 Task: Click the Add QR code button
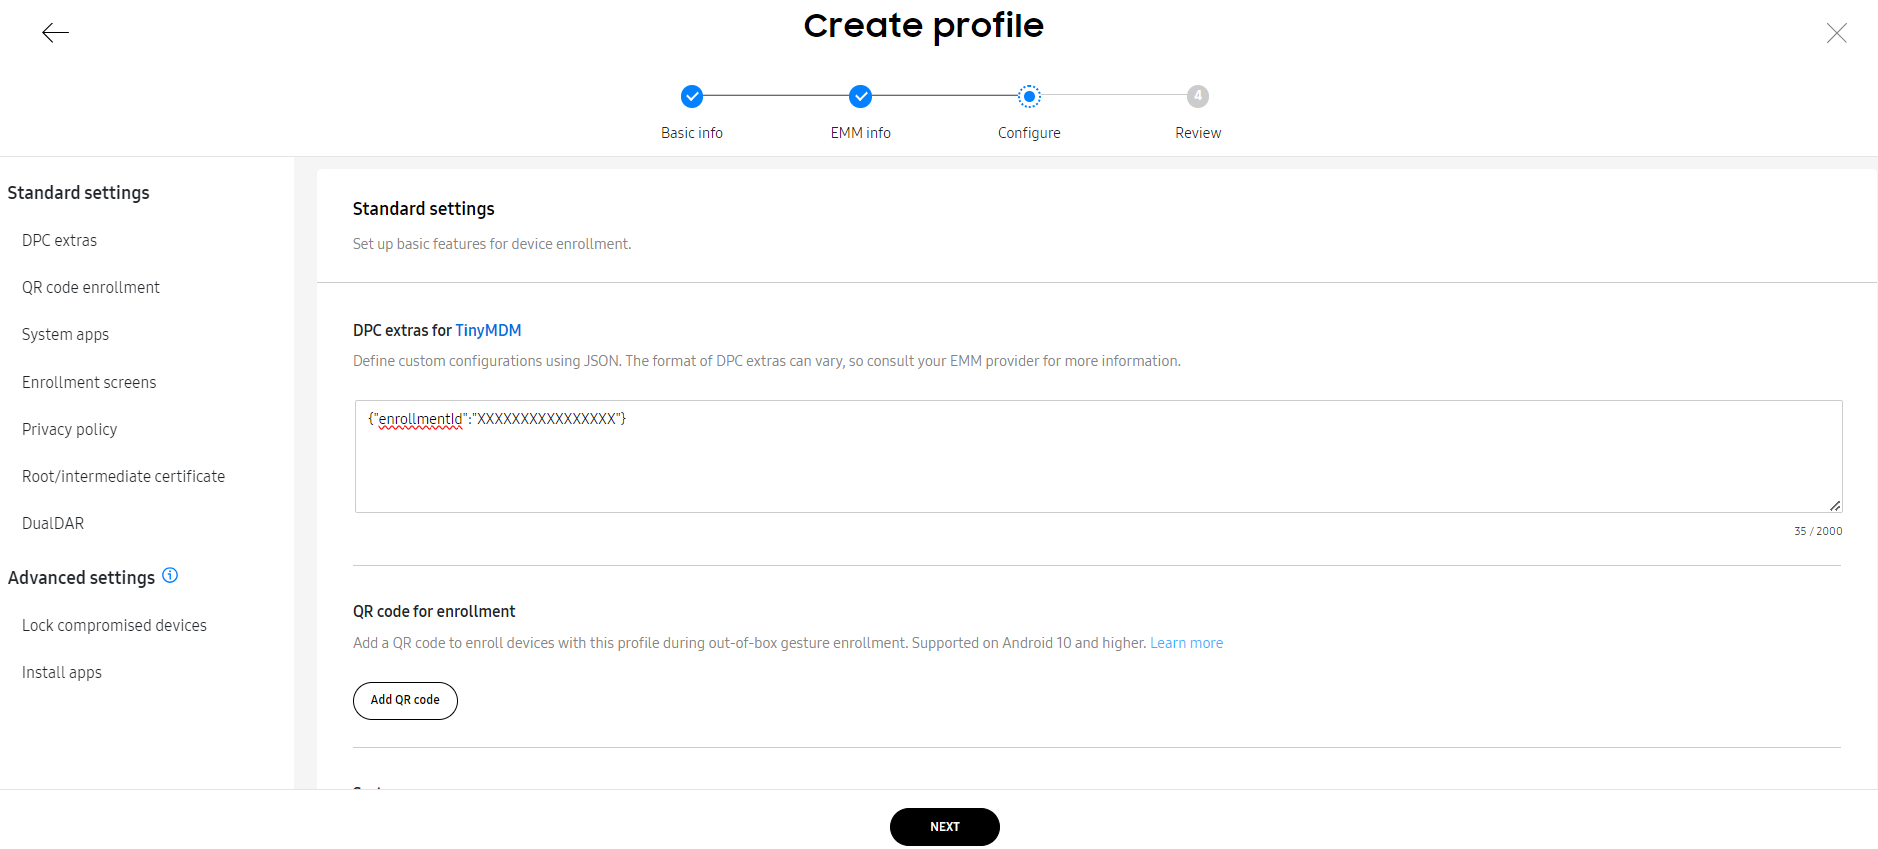(x=405, y=700)
